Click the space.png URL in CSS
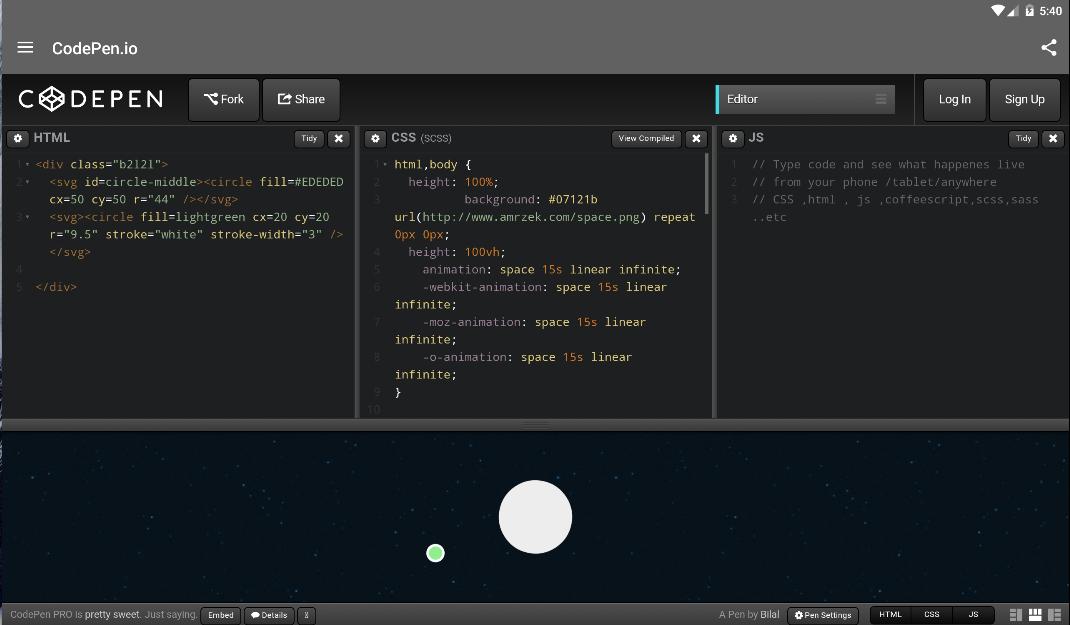This screenshot has width=1070, height=625. (x=531, y=217)
